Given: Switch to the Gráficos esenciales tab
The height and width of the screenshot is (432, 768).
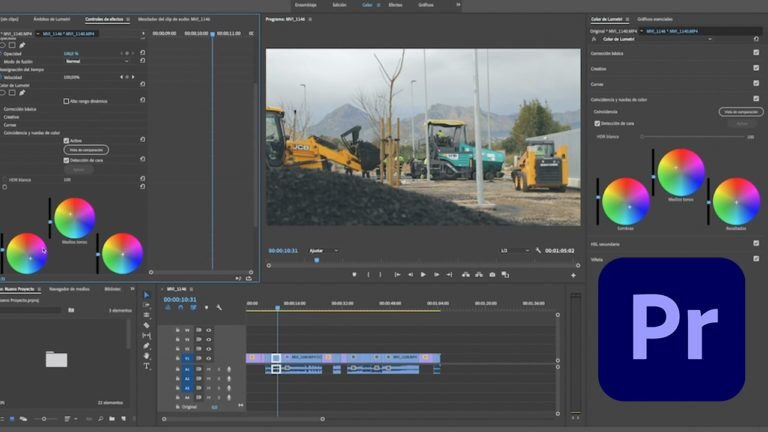Looking at the screenshot, I should [655, 19].
